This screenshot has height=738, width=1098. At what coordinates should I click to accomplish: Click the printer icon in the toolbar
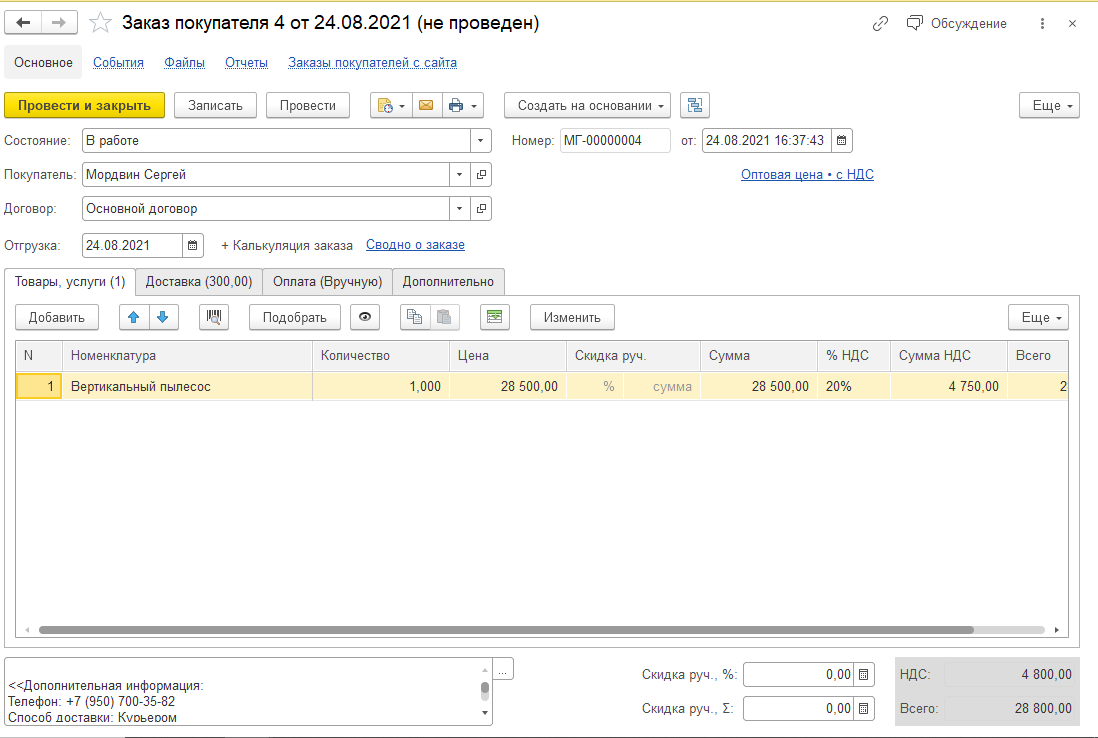[456, 105]
